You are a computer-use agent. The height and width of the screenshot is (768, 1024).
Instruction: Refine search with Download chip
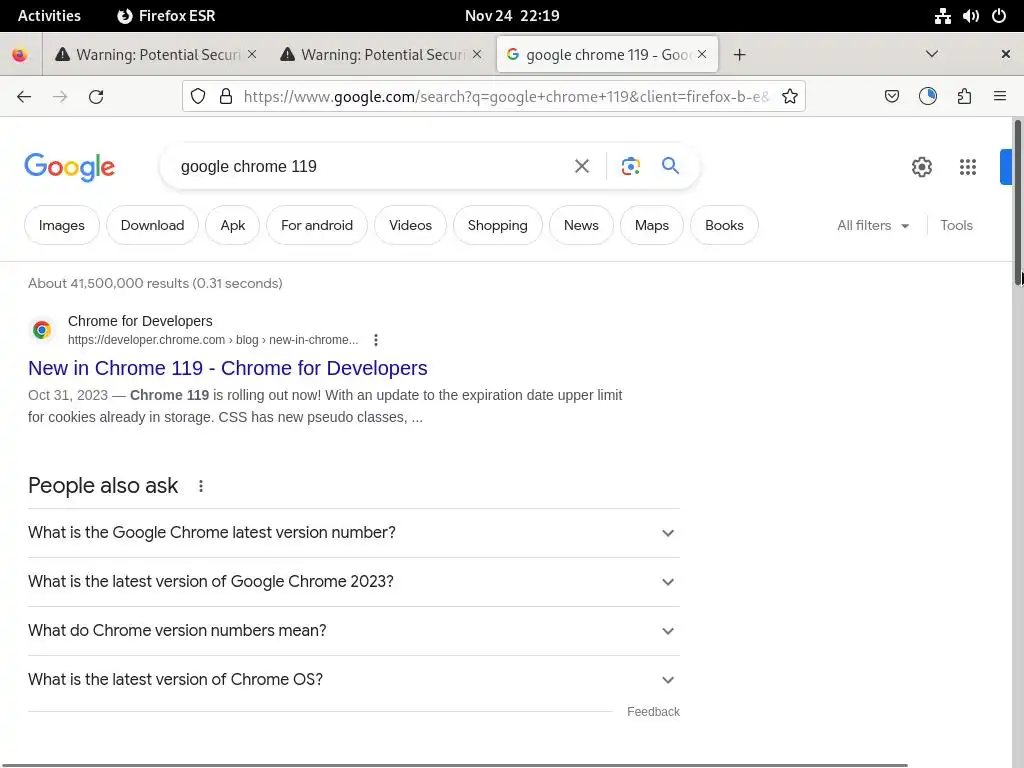click(x=152, y=225)
